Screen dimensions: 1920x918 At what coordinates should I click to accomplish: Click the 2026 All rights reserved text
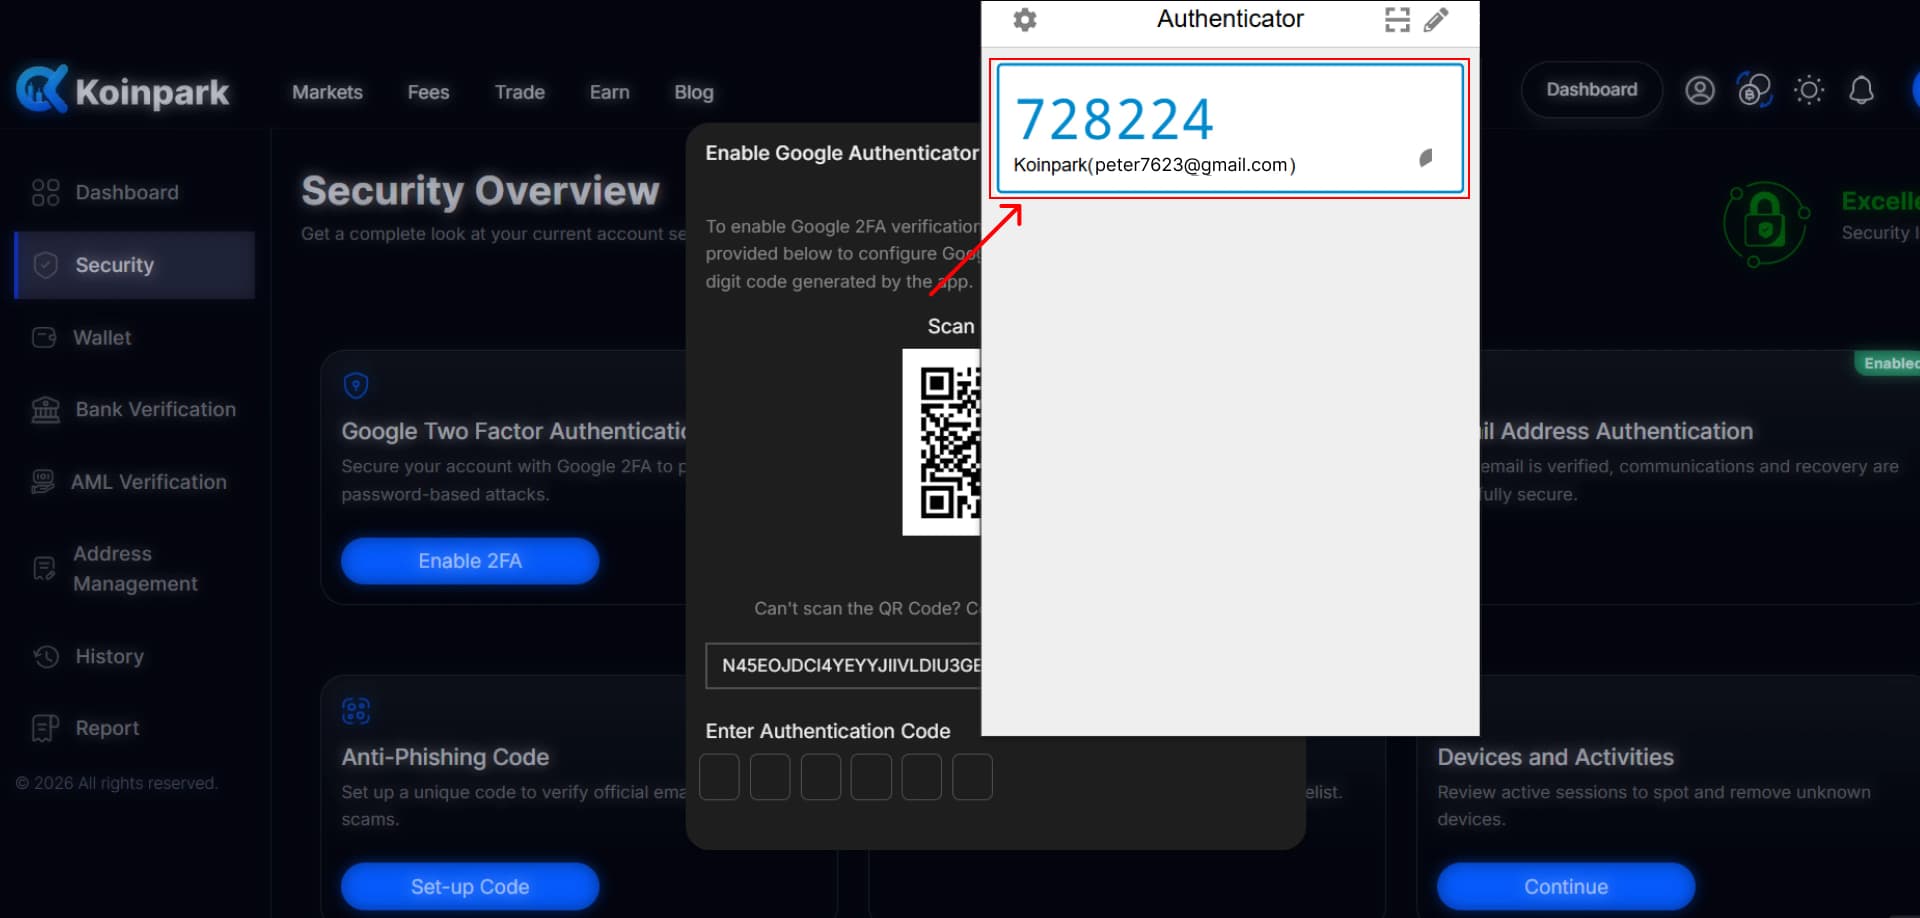tap(117, 783)
